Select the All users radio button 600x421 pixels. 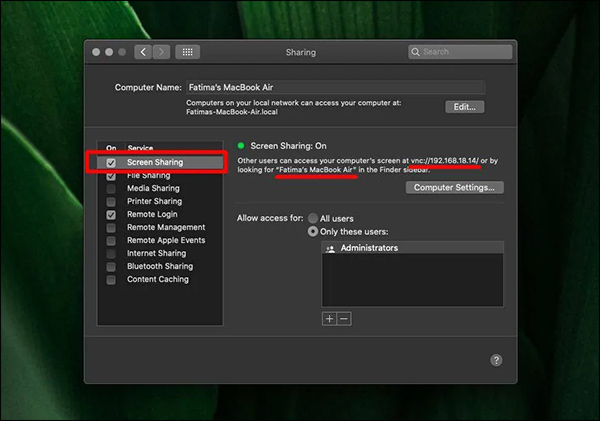coord(313,218)
